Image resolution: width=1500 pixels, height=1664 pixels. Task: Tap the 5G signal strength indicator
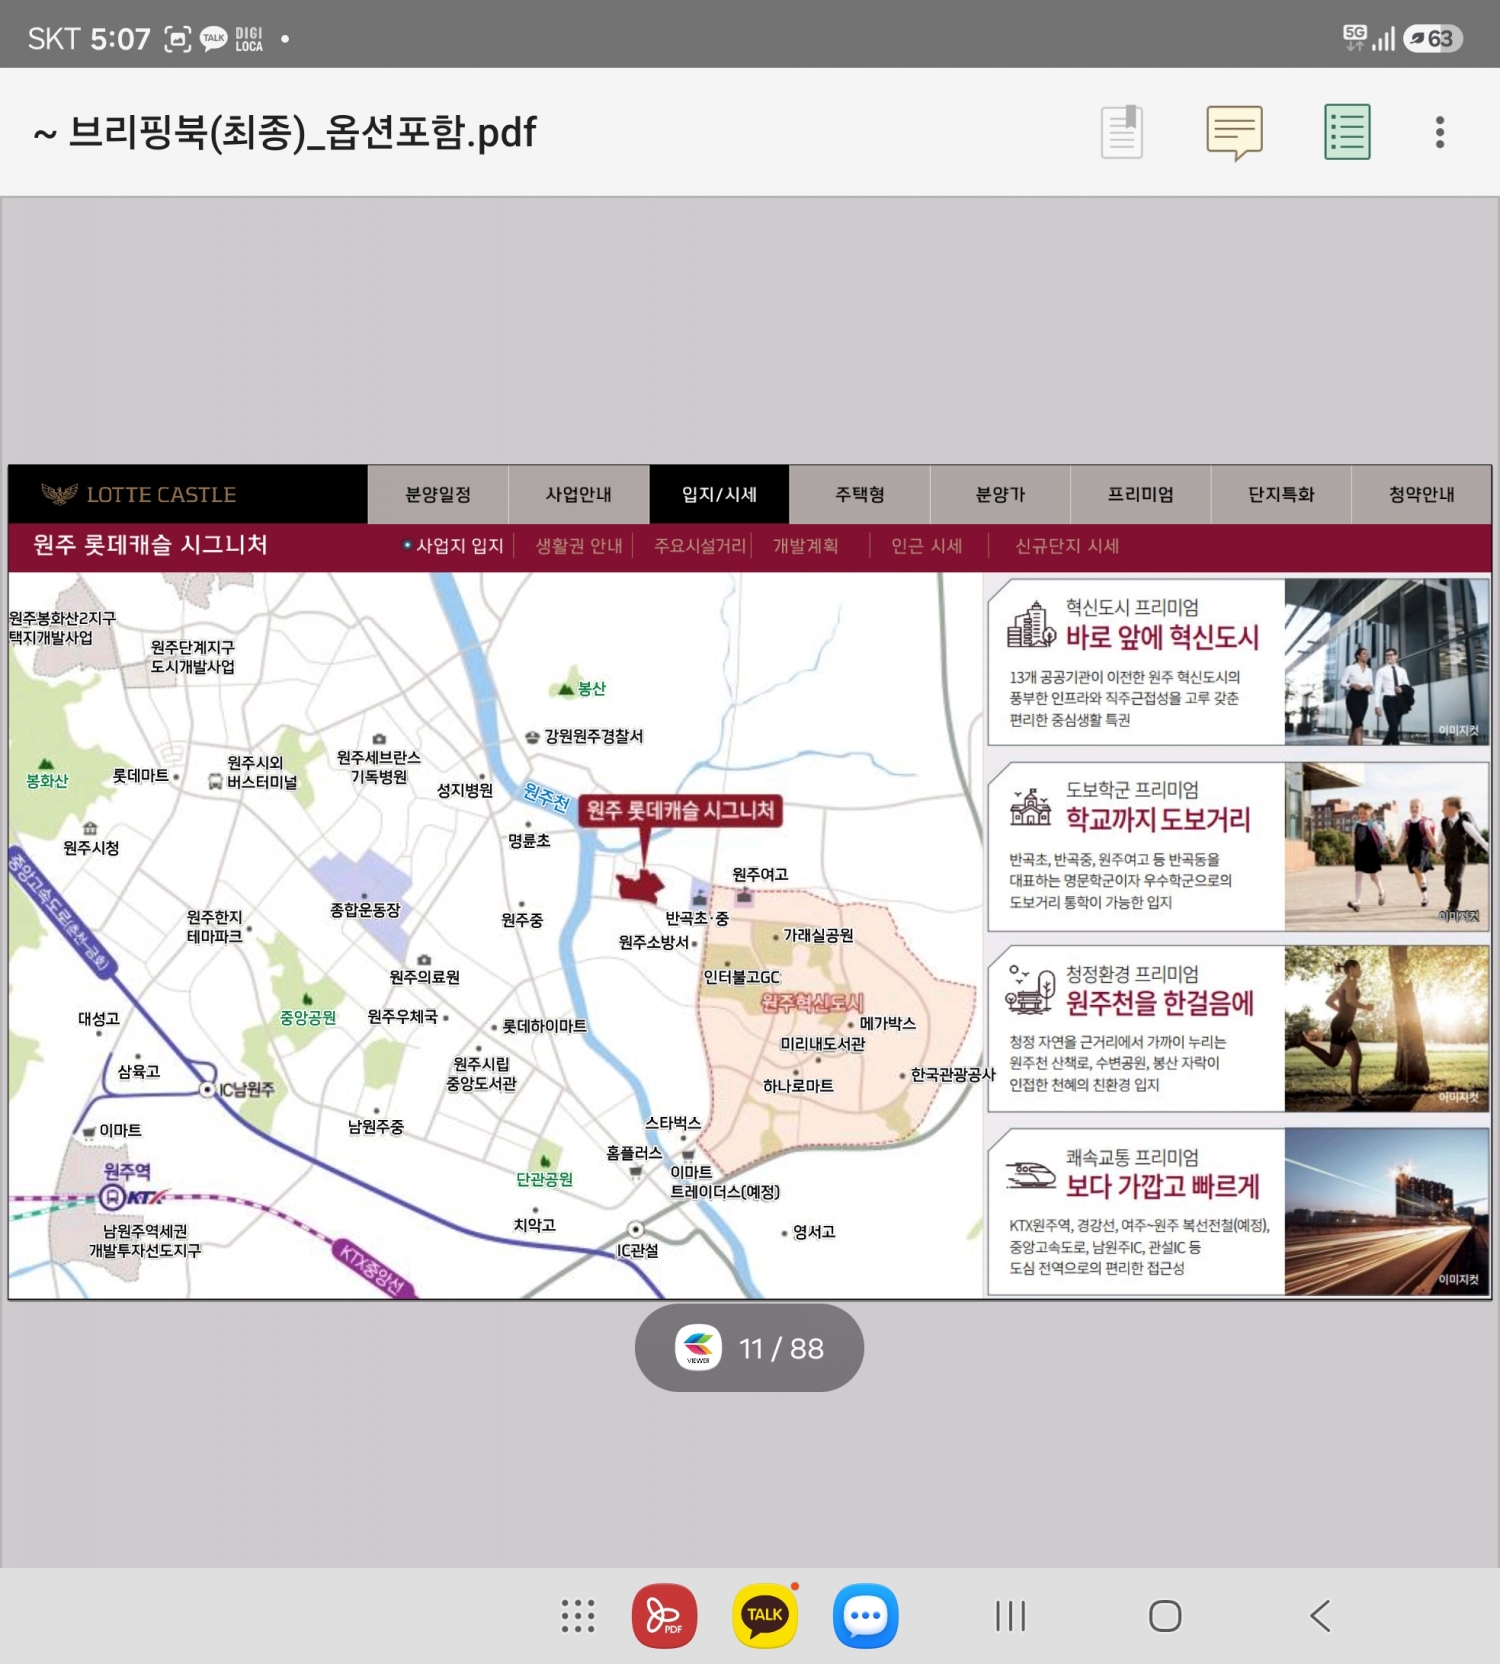coord(1369,38)
